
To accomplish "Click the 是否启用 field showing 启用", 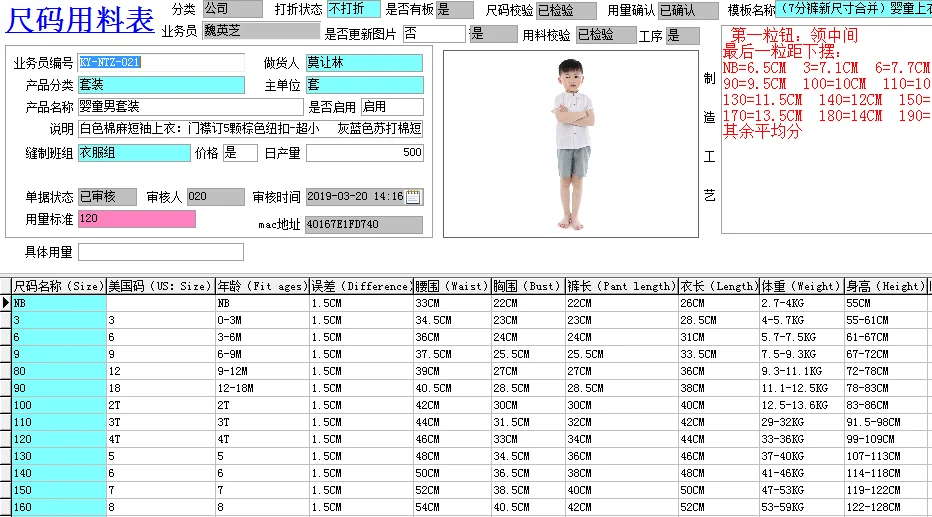I will [392, 107].
